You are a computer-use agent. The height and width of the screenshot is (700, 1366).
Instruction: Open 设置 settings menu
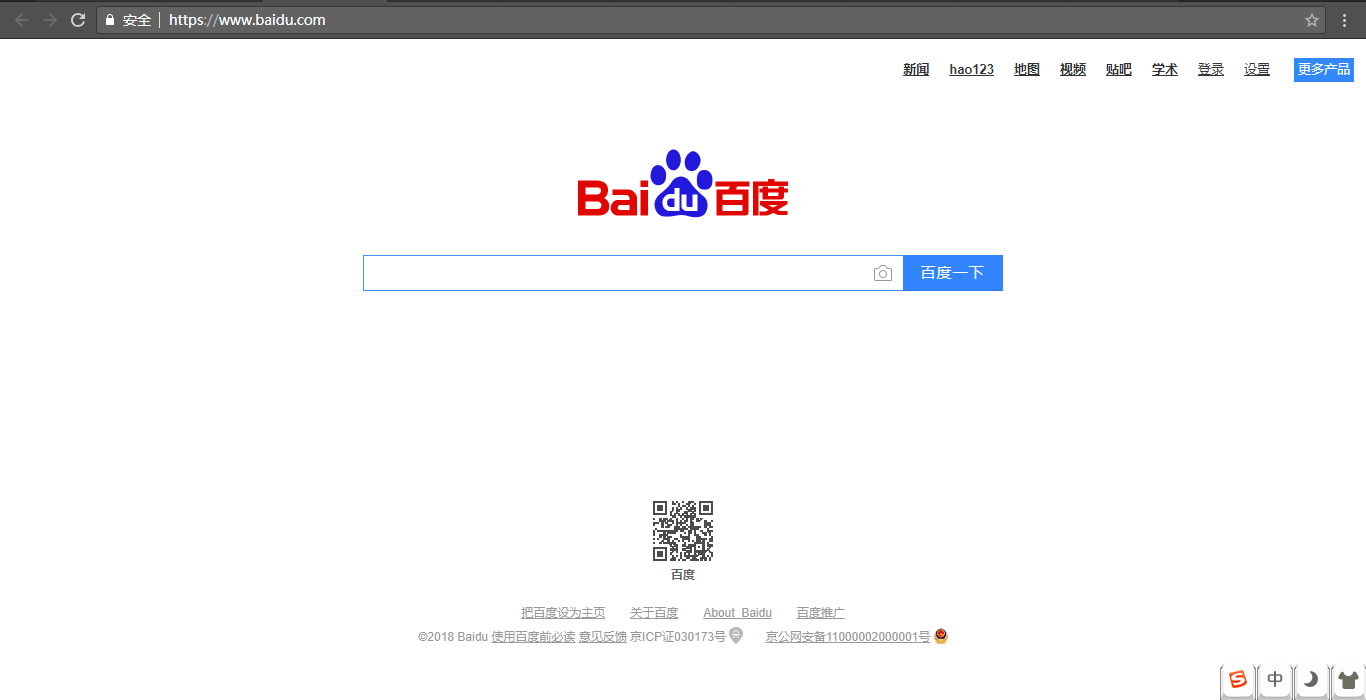1257,69
